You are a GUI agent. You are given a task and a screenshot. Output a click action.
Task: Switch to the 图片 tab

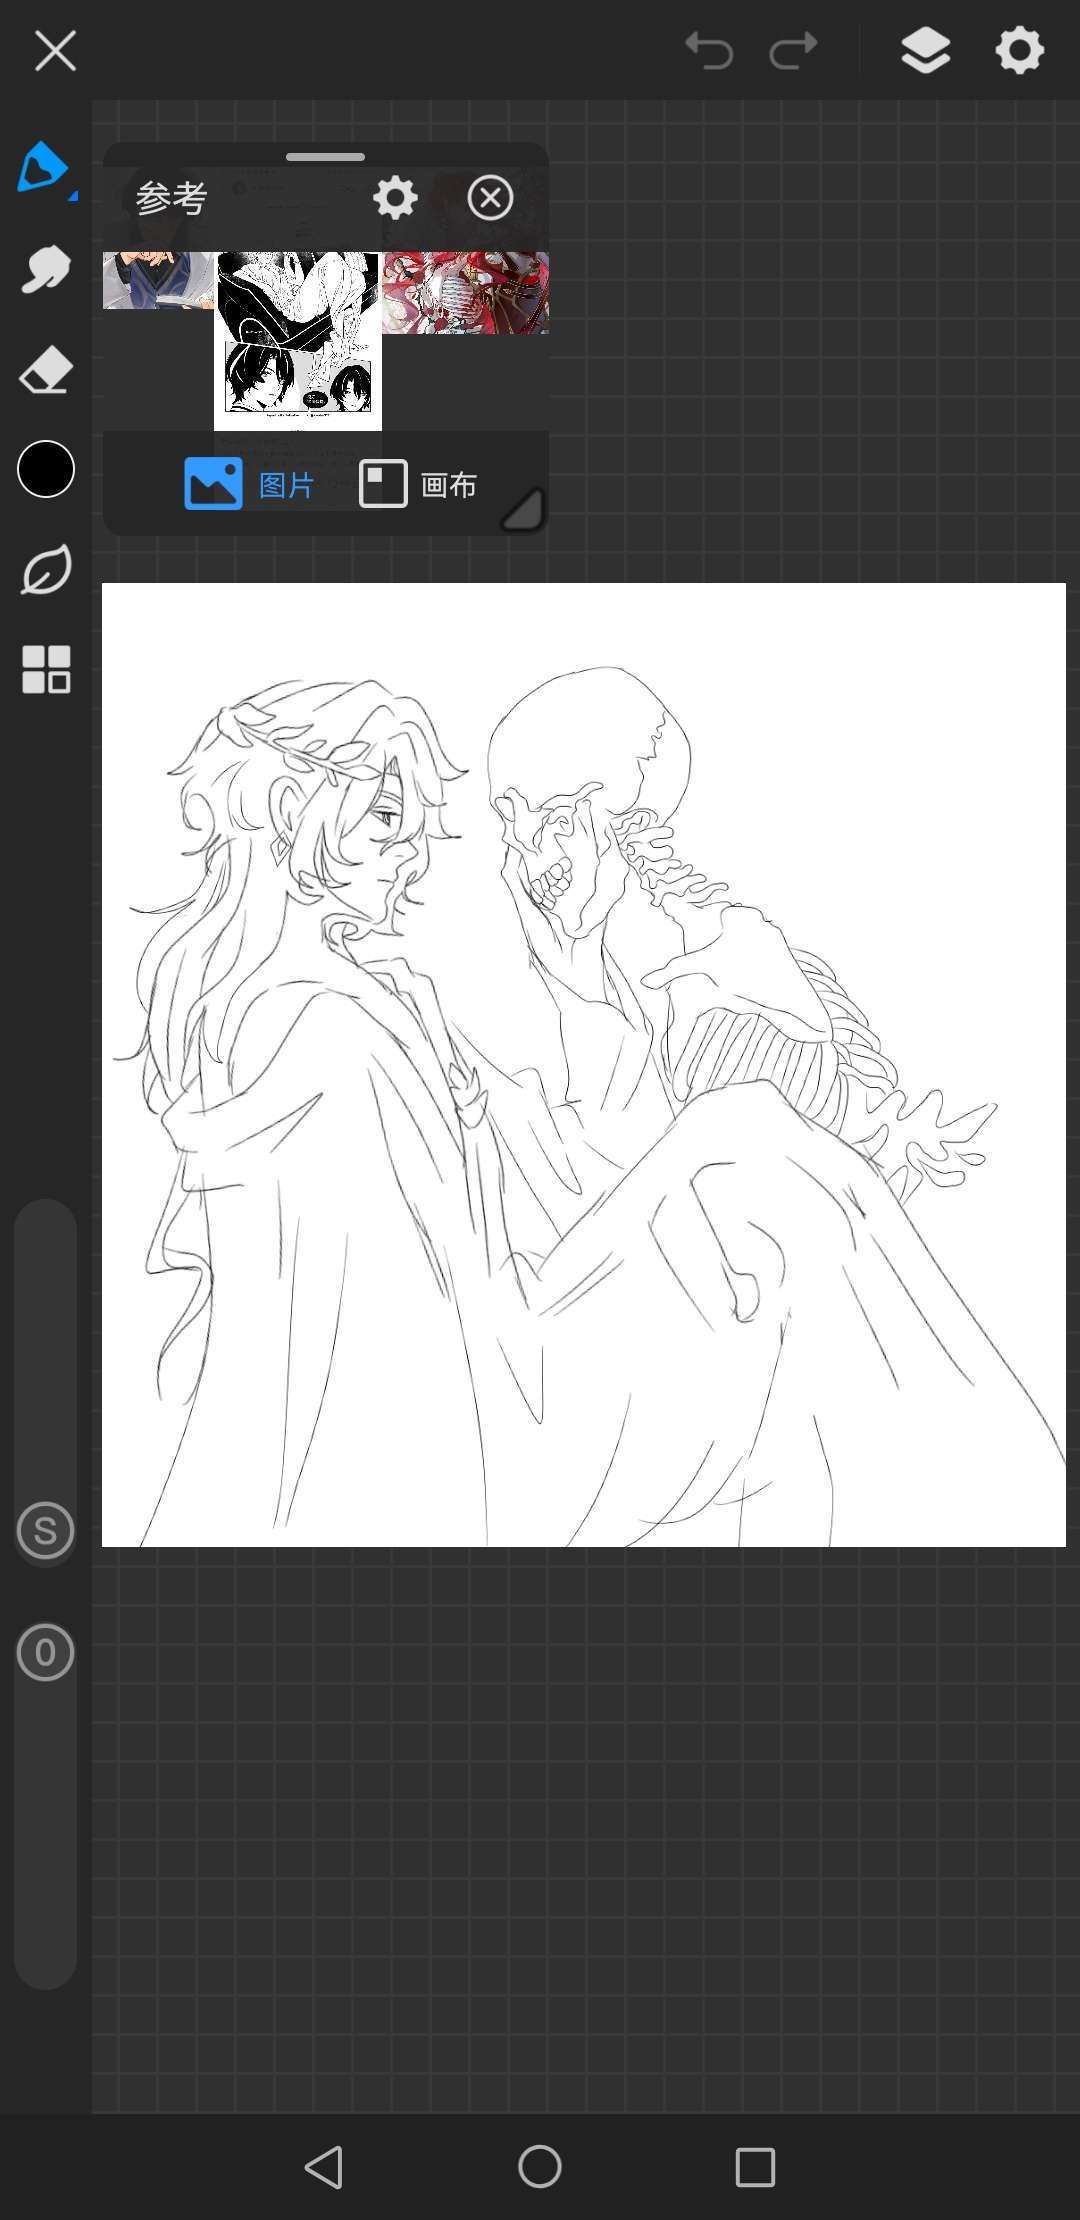250,485
